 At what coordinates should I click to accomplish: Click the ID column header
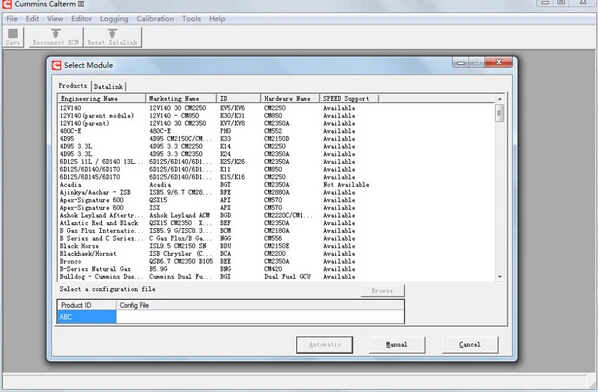click(x=238, y=98)
